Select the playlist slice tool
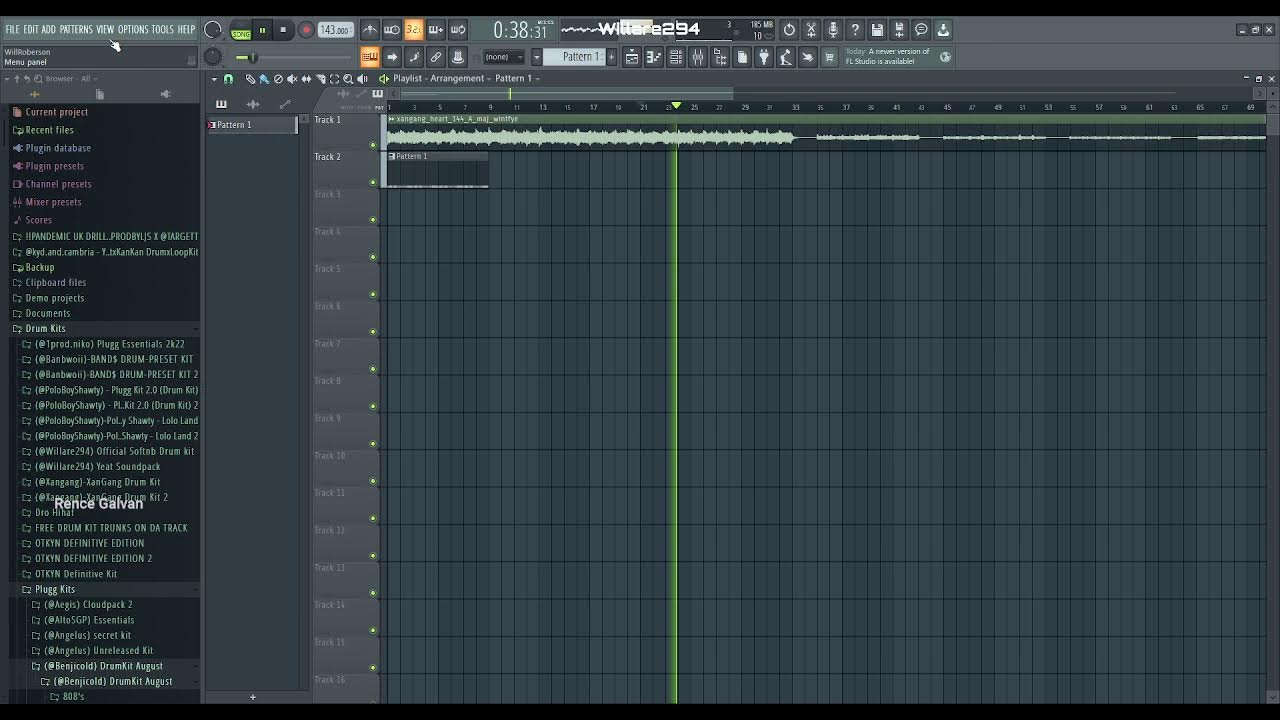 (x=320, y=78)
